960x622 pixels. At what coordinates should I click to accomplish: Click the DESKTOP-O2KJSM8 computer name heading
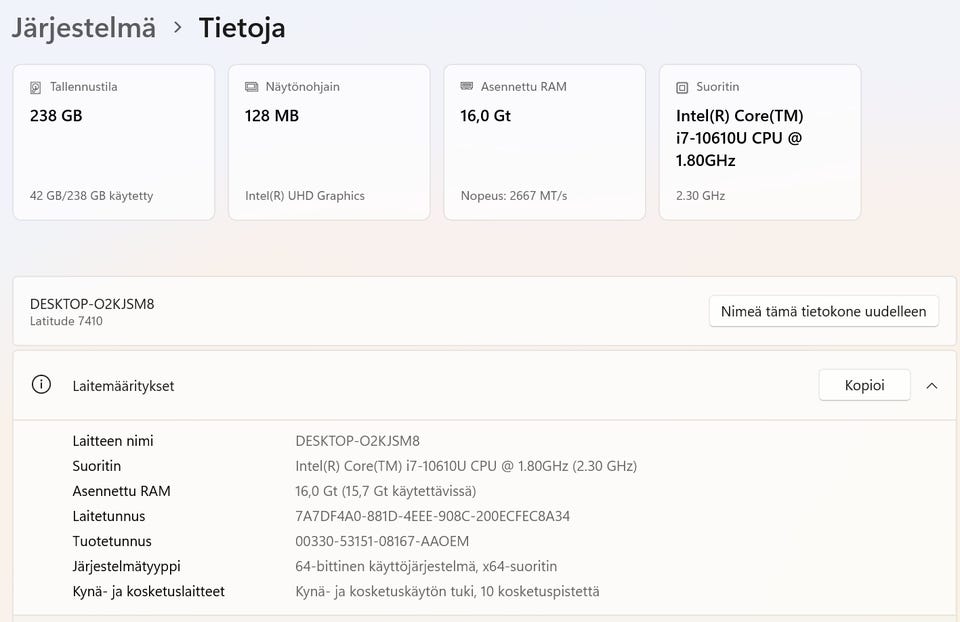[x=92, y=304]
